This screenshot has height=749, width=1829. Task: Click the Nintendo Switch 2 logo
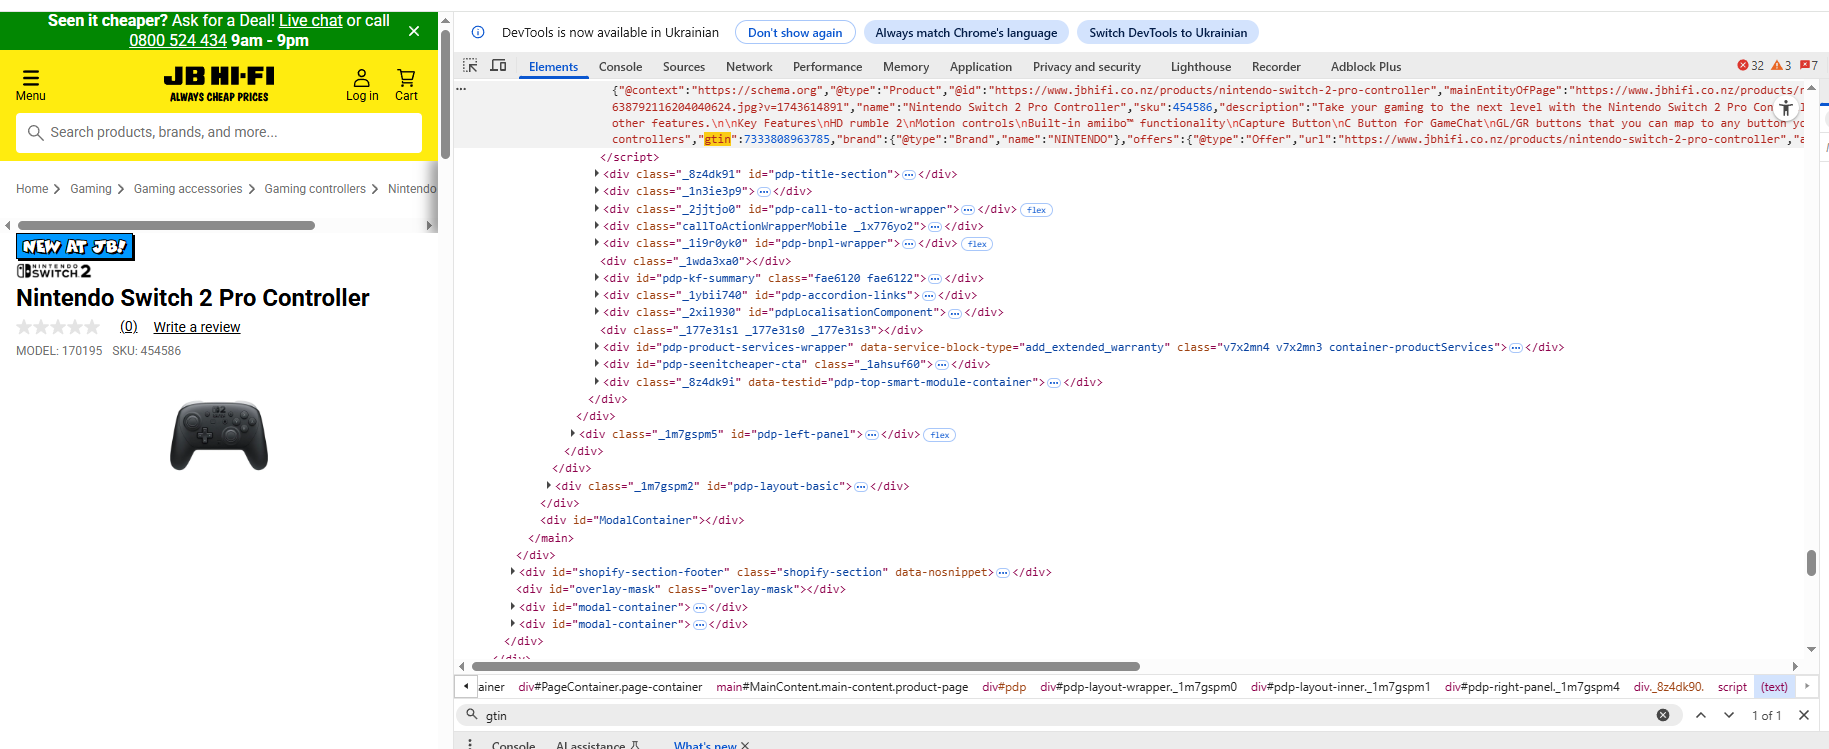click(x=54, y=271)
